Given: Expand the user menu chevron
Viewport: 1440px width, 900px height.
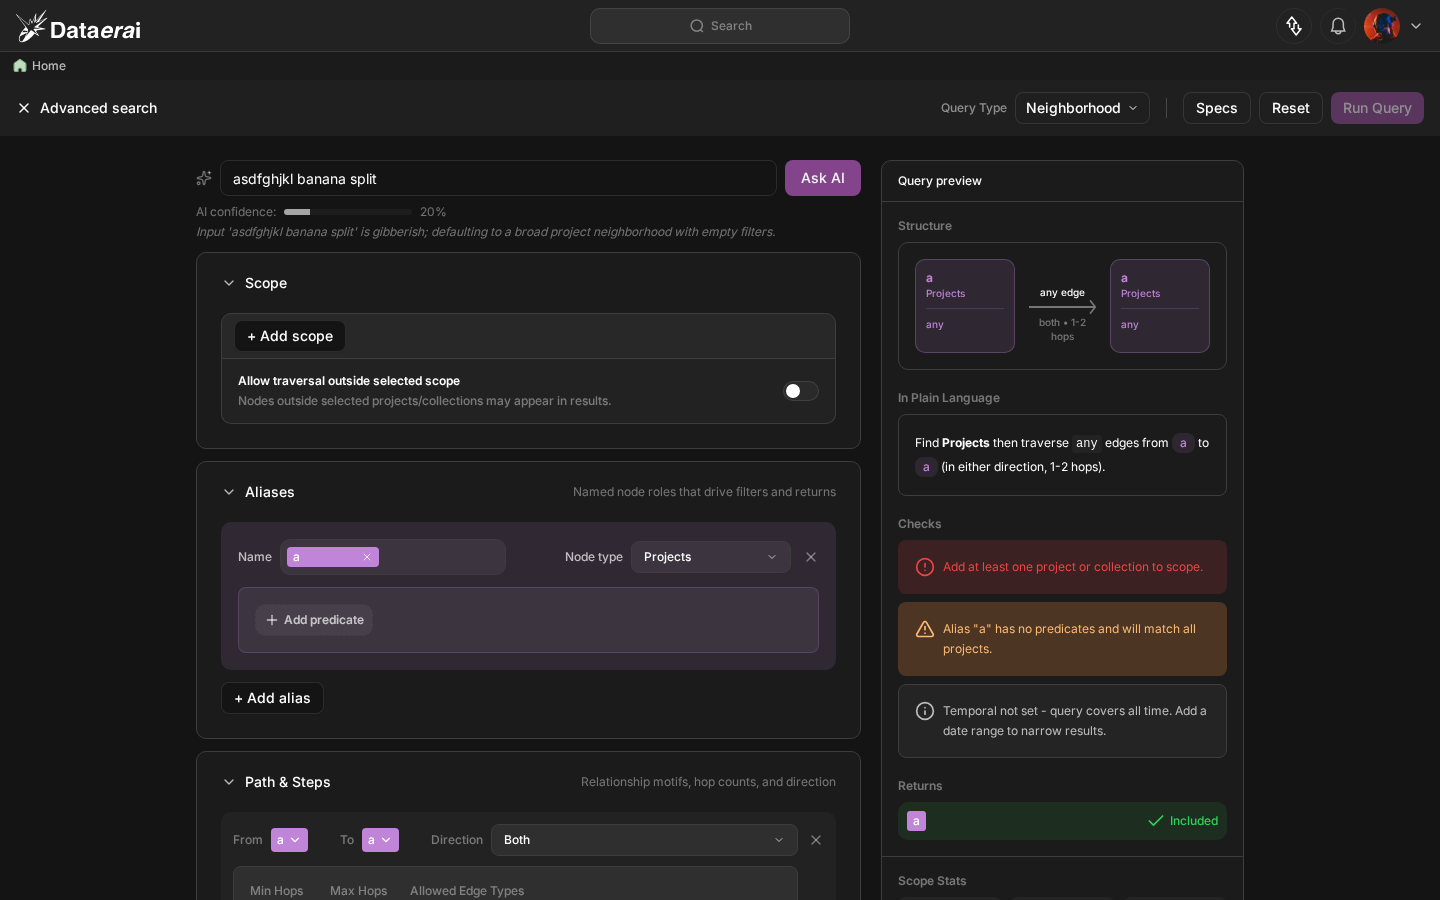Looking at the screenshot, I should tap(1416, 26).
